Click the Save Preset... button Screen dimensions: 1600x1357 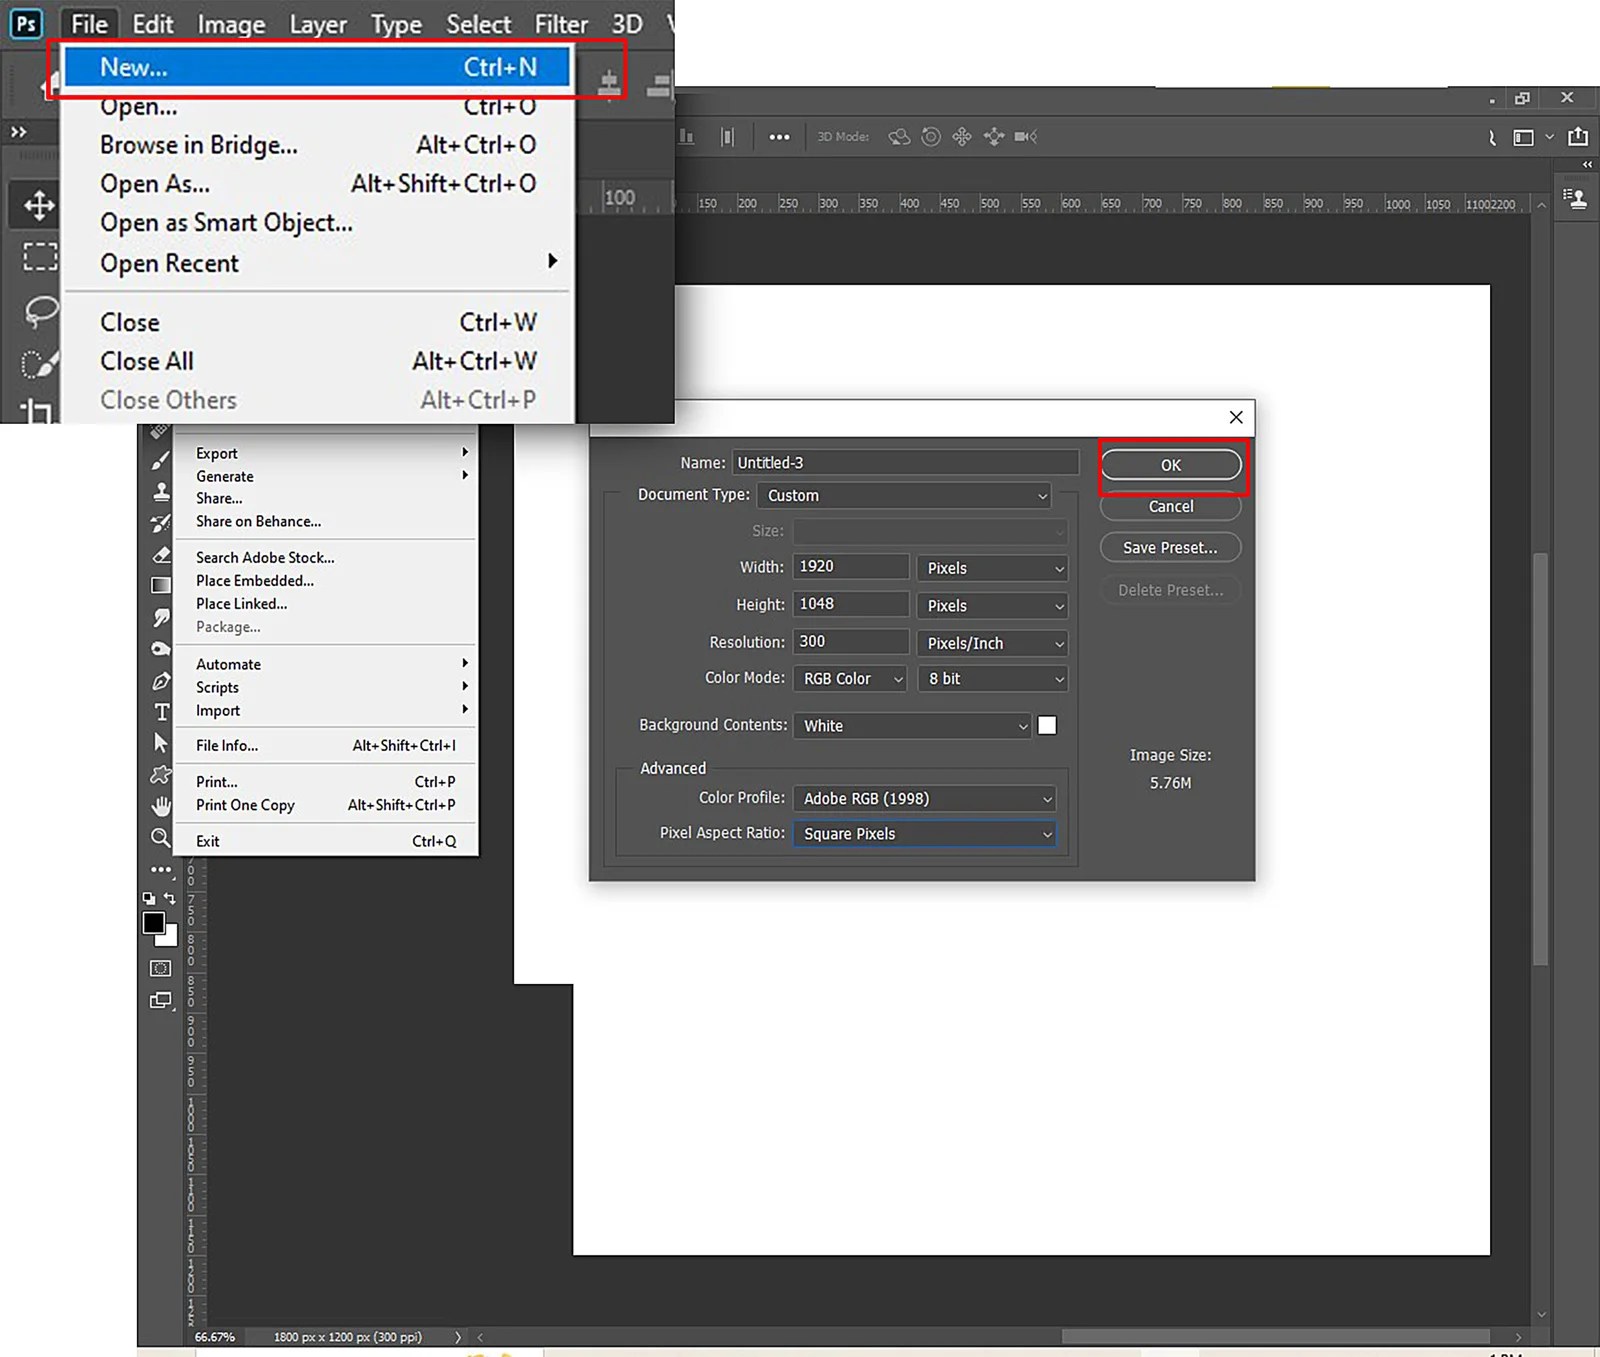click(1171, 548)
